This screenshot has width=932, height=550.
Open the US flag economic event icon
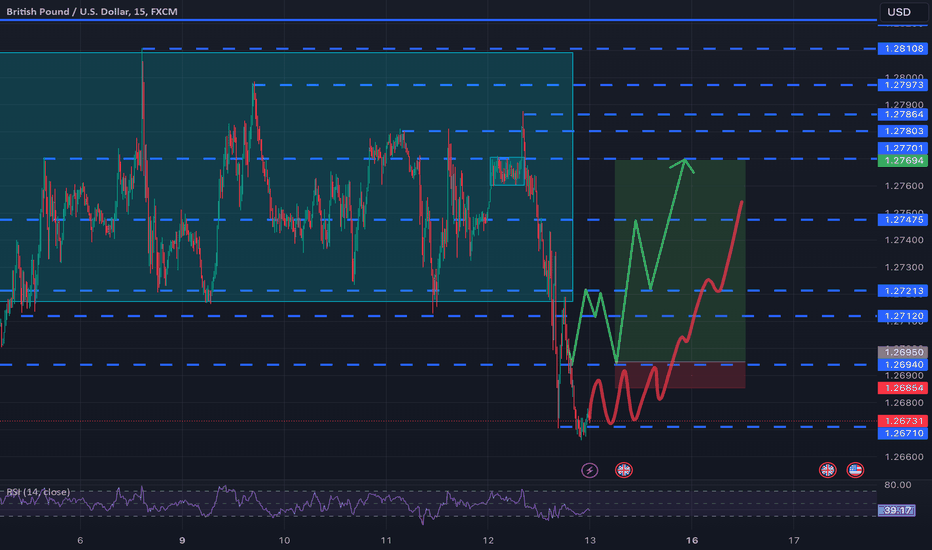pos(855,470)
